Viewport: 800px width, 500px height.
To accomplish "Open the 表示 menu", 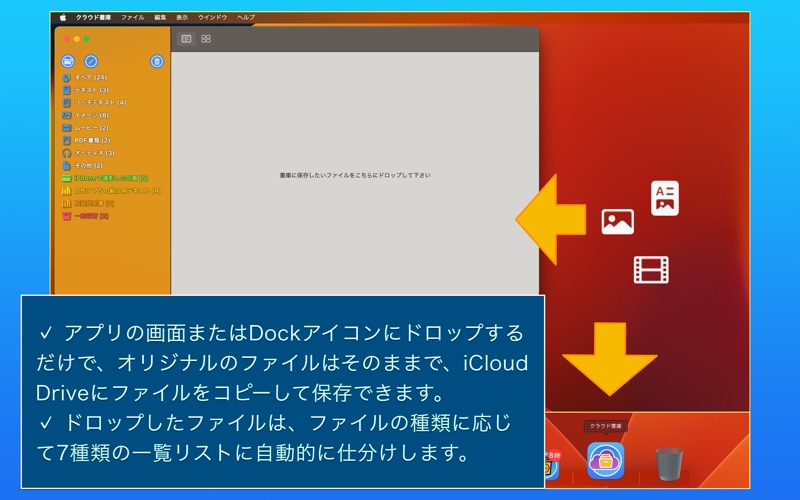I will click(182, 17).
